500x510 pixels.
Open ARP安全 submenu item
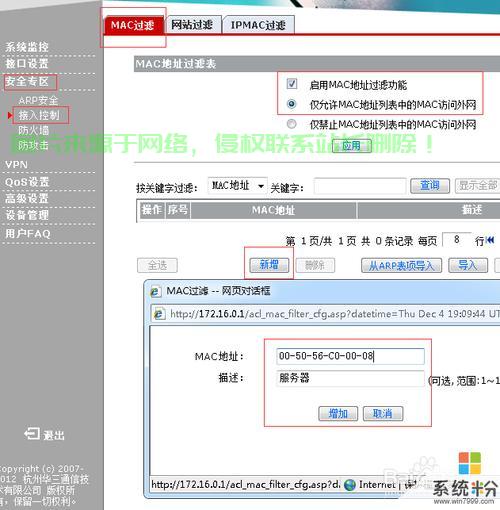38,100
